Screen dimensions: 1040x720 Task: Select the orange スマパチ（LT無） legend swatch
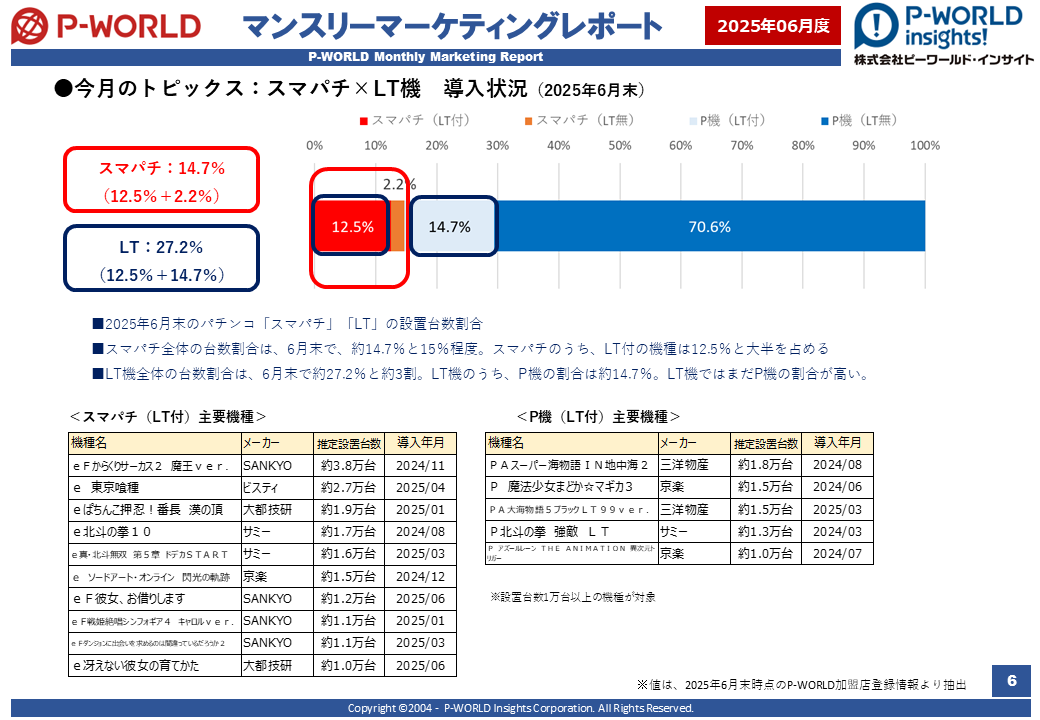click(x=529, y=121)
